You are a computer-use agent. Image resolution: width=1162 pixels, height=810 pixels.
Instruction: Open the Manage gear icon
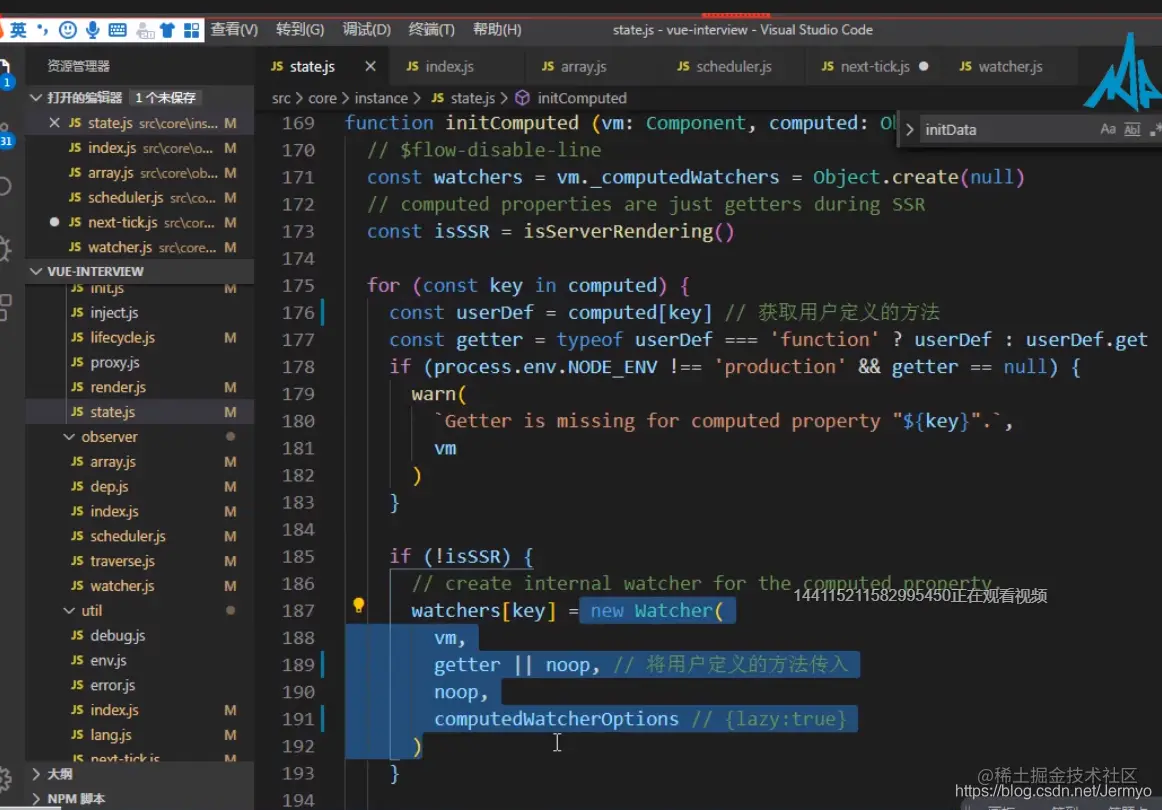pos(4,779)
